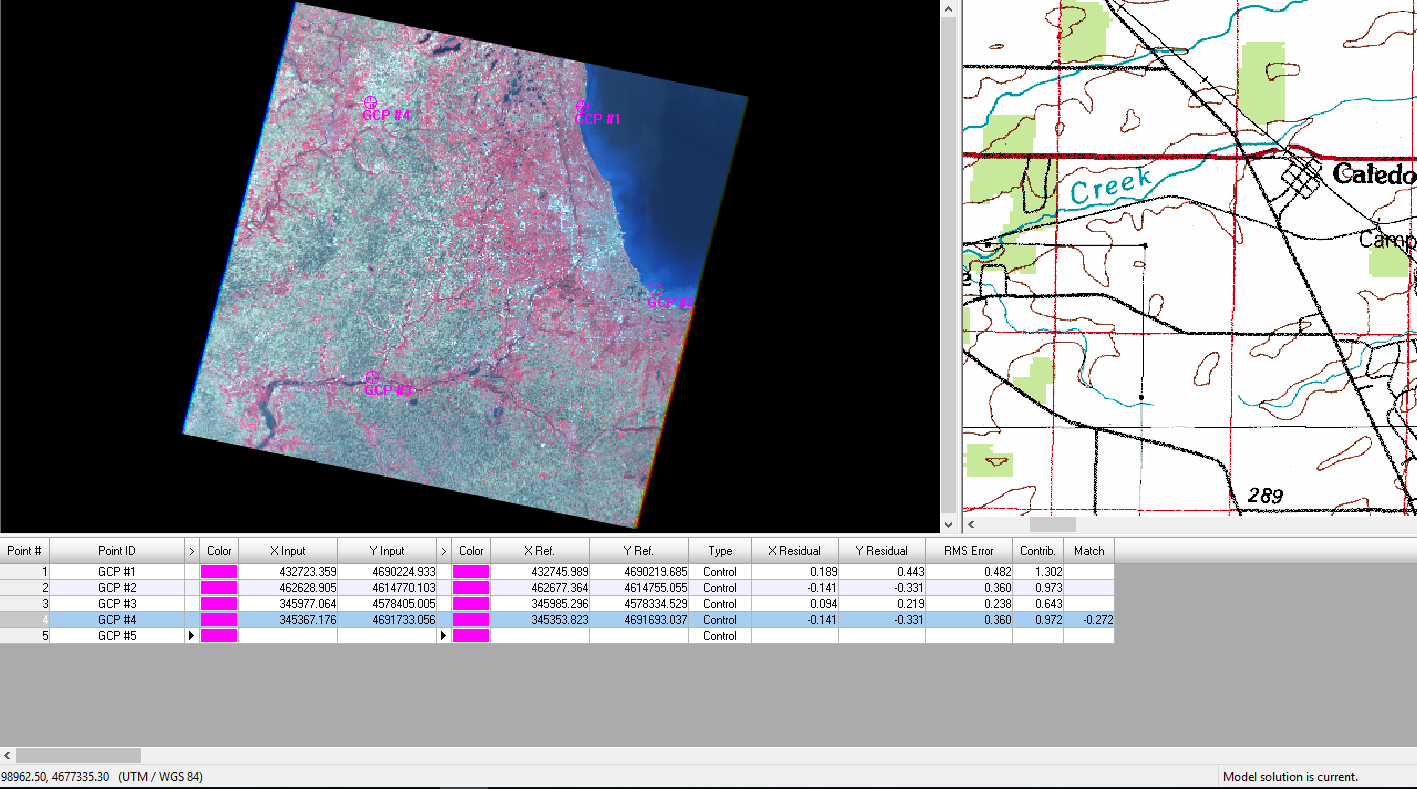Click the input arrow indicator in the GCP #5 row
Screen dimensions: 1417x789
click(x=192, y=636)
